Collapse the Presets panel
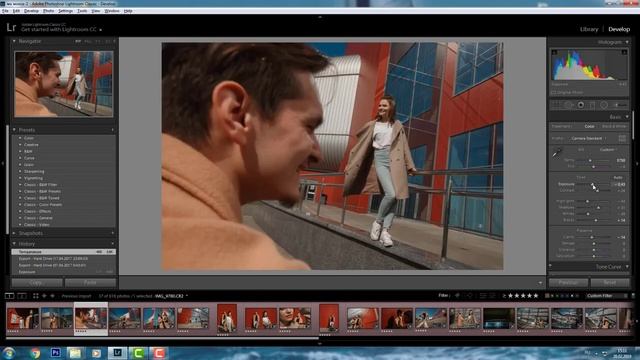The image size is (640, 360). 14,130
